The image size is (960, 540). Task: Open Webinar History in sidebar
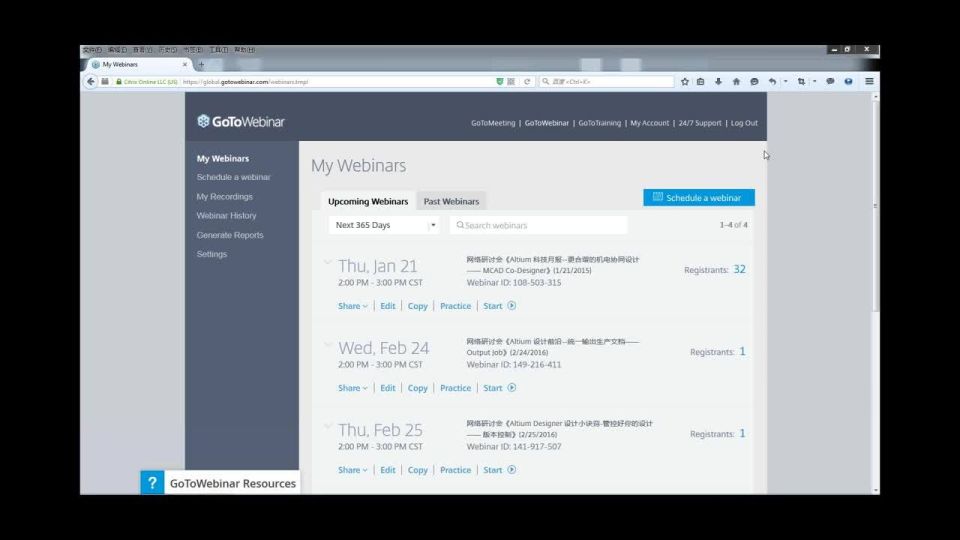[227, 216]
